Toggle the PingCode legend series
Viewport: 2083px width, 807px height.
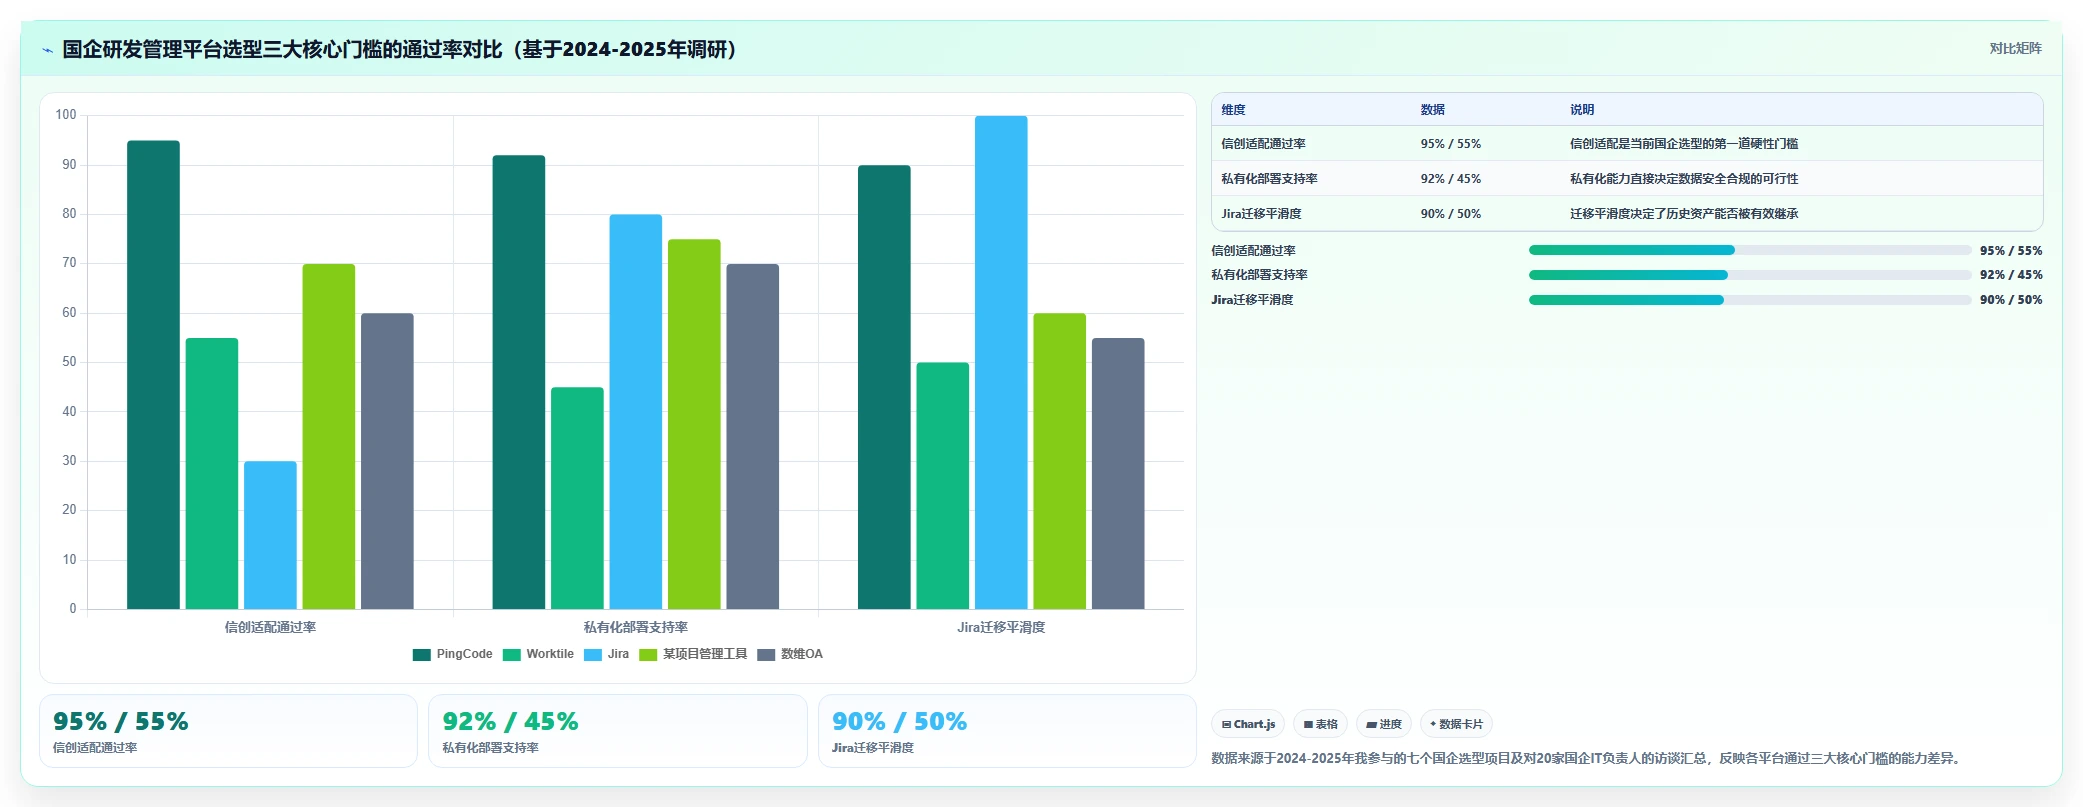pyautogui.click(x=452, y=654)
